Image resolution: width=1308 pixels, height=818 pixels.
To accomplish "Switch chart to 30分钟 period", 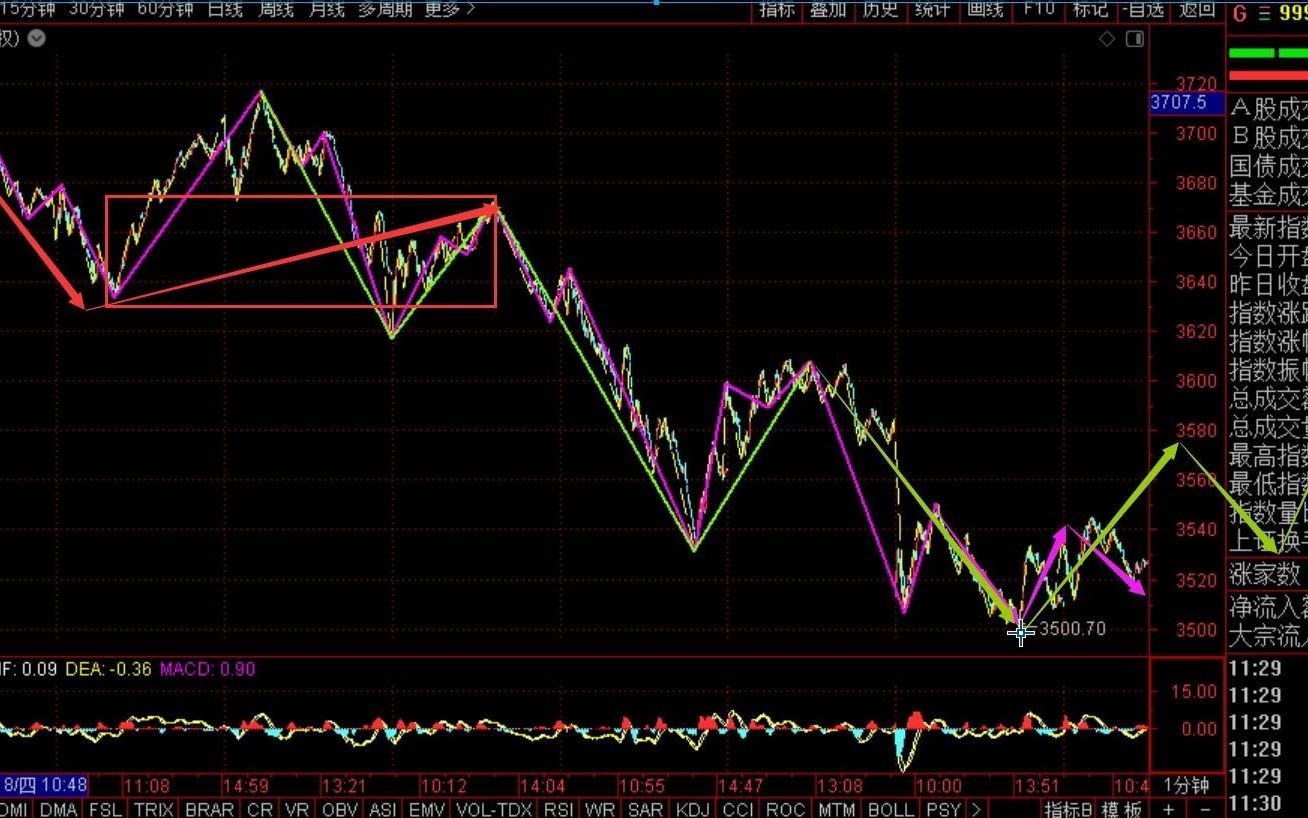I will 96,9.
